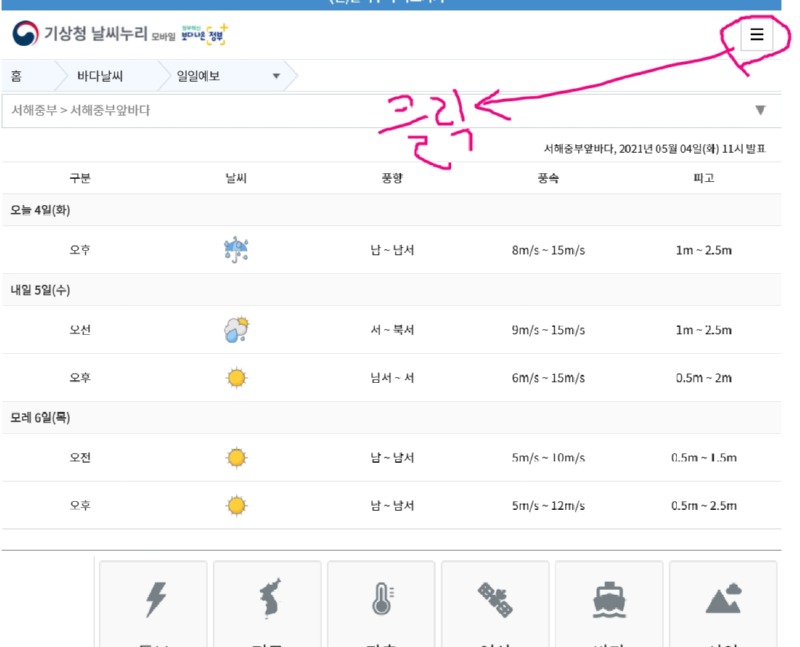
Task: Click the 풍속 column header
Action: pos(547,178)
